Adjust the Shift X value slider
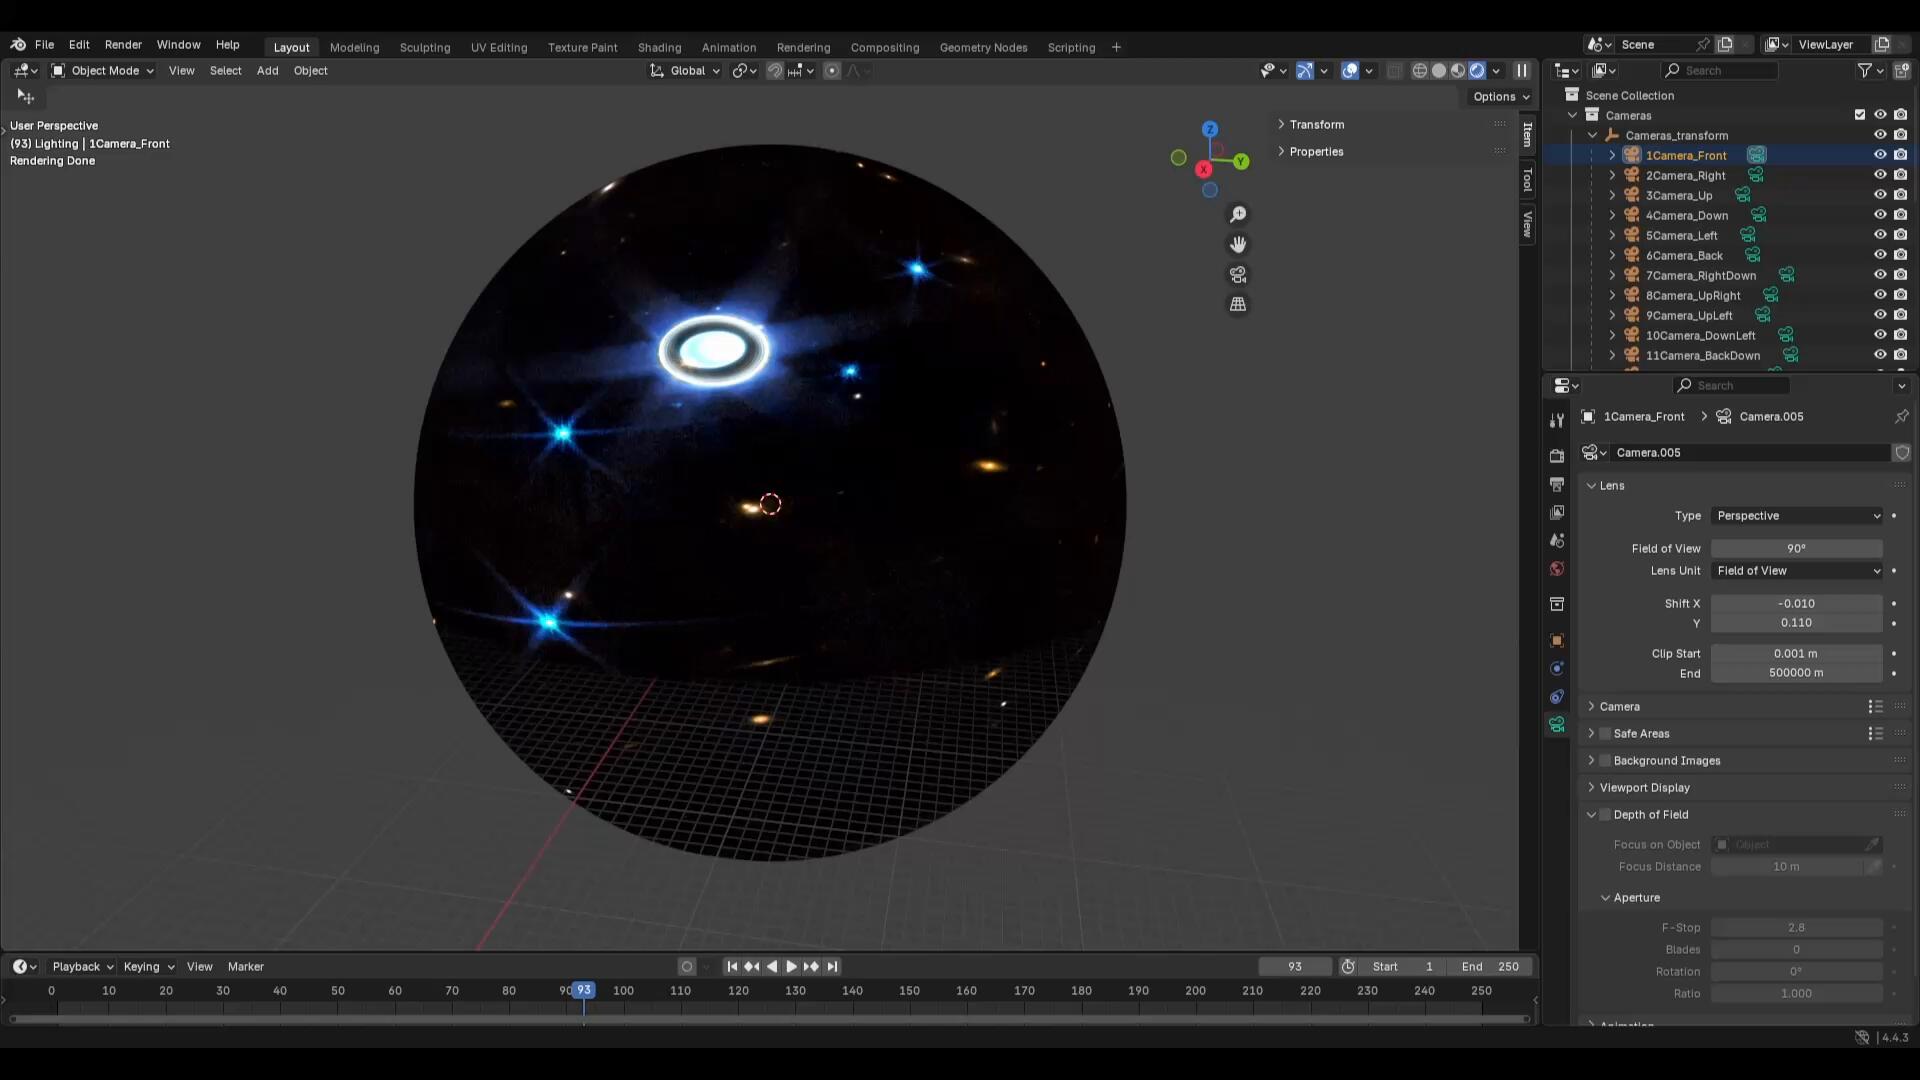The image size is (1920, 1080). click(x=1796, y=603)
